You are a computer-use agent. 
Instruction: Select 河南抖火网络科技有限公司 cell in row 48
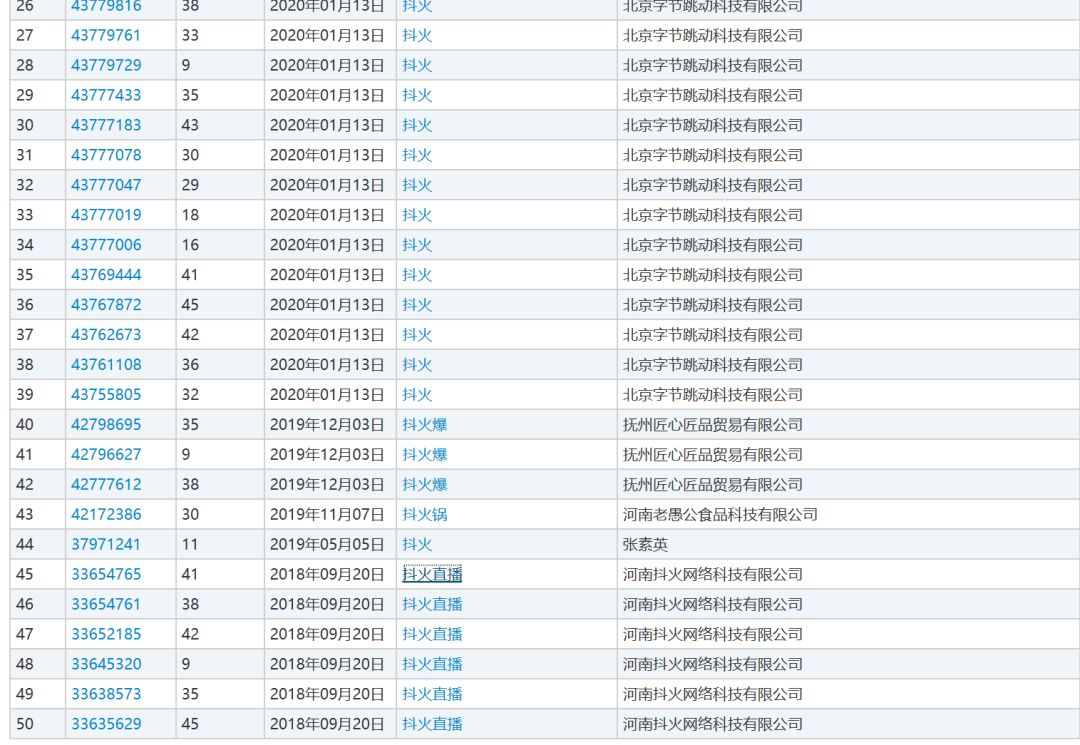(x=848, y=664)
